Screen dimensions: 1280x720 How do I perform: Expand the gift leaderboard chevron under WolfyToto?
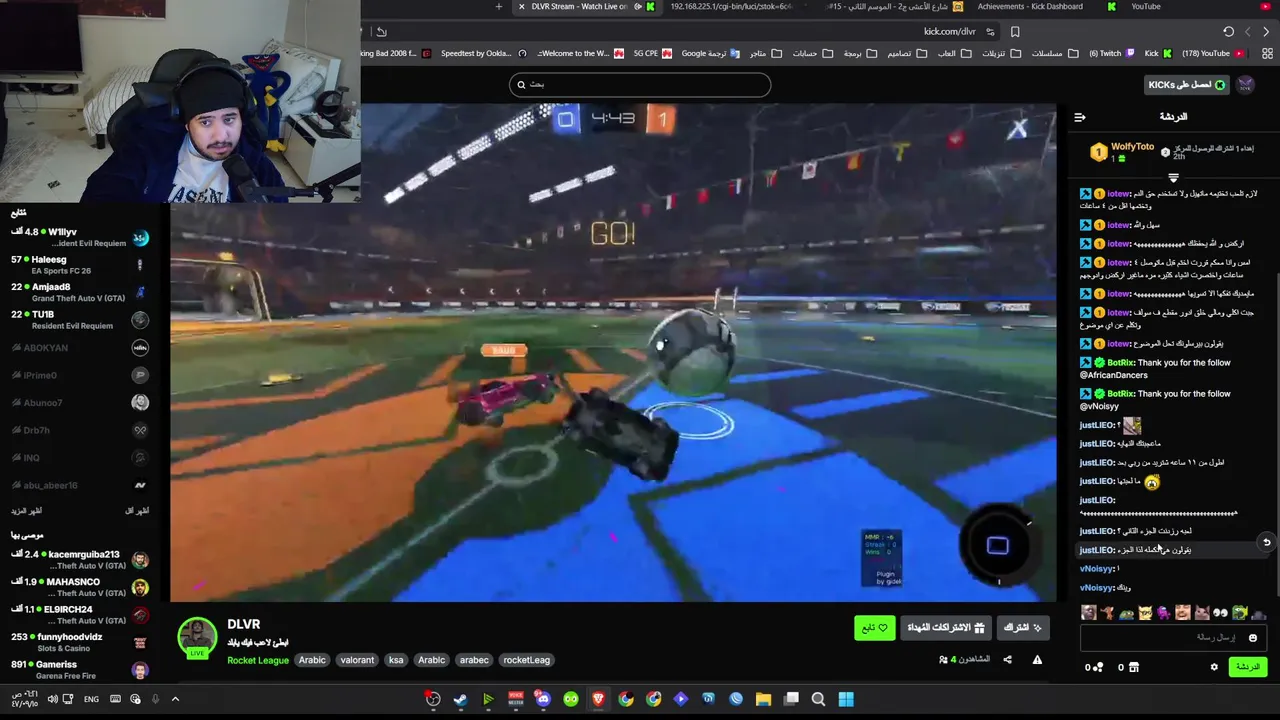[x=1173, y=178]
